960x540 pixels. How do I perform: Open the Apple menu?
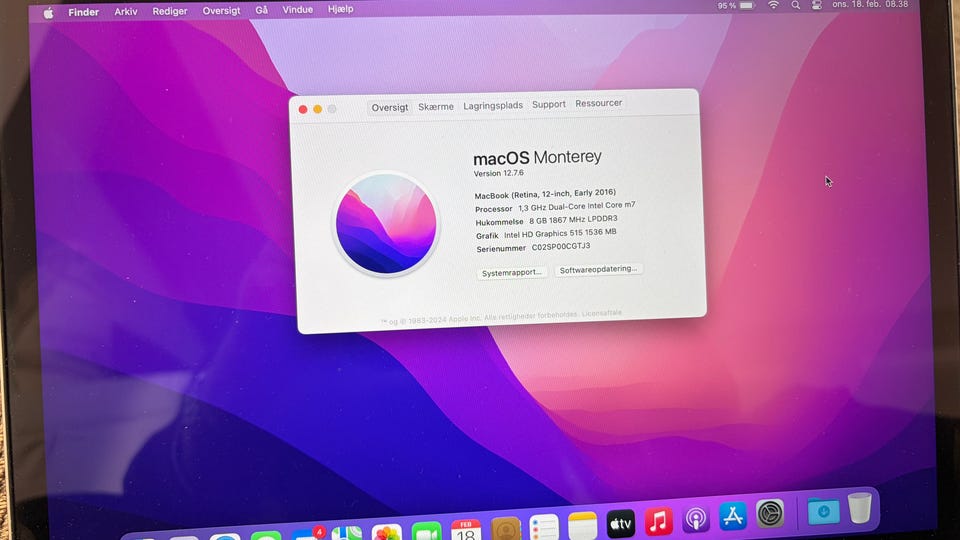(x=48, y=13)
